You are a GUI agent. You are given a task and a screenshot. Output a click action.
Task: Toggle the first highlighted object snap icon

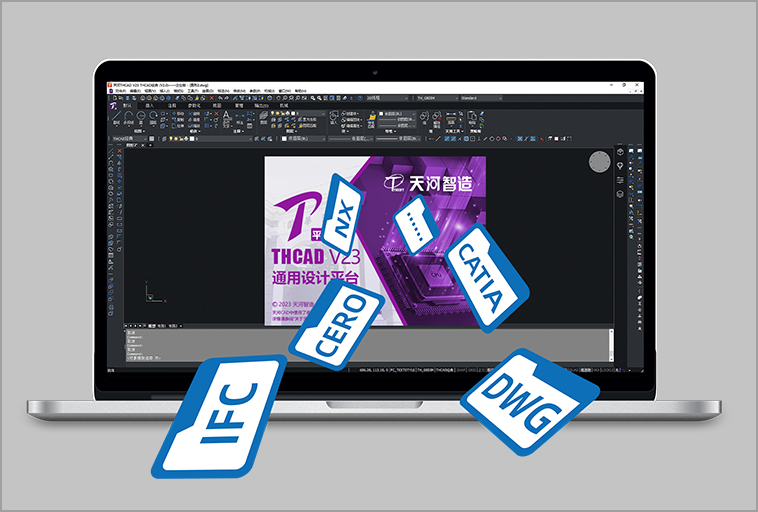tap(446, 139)
